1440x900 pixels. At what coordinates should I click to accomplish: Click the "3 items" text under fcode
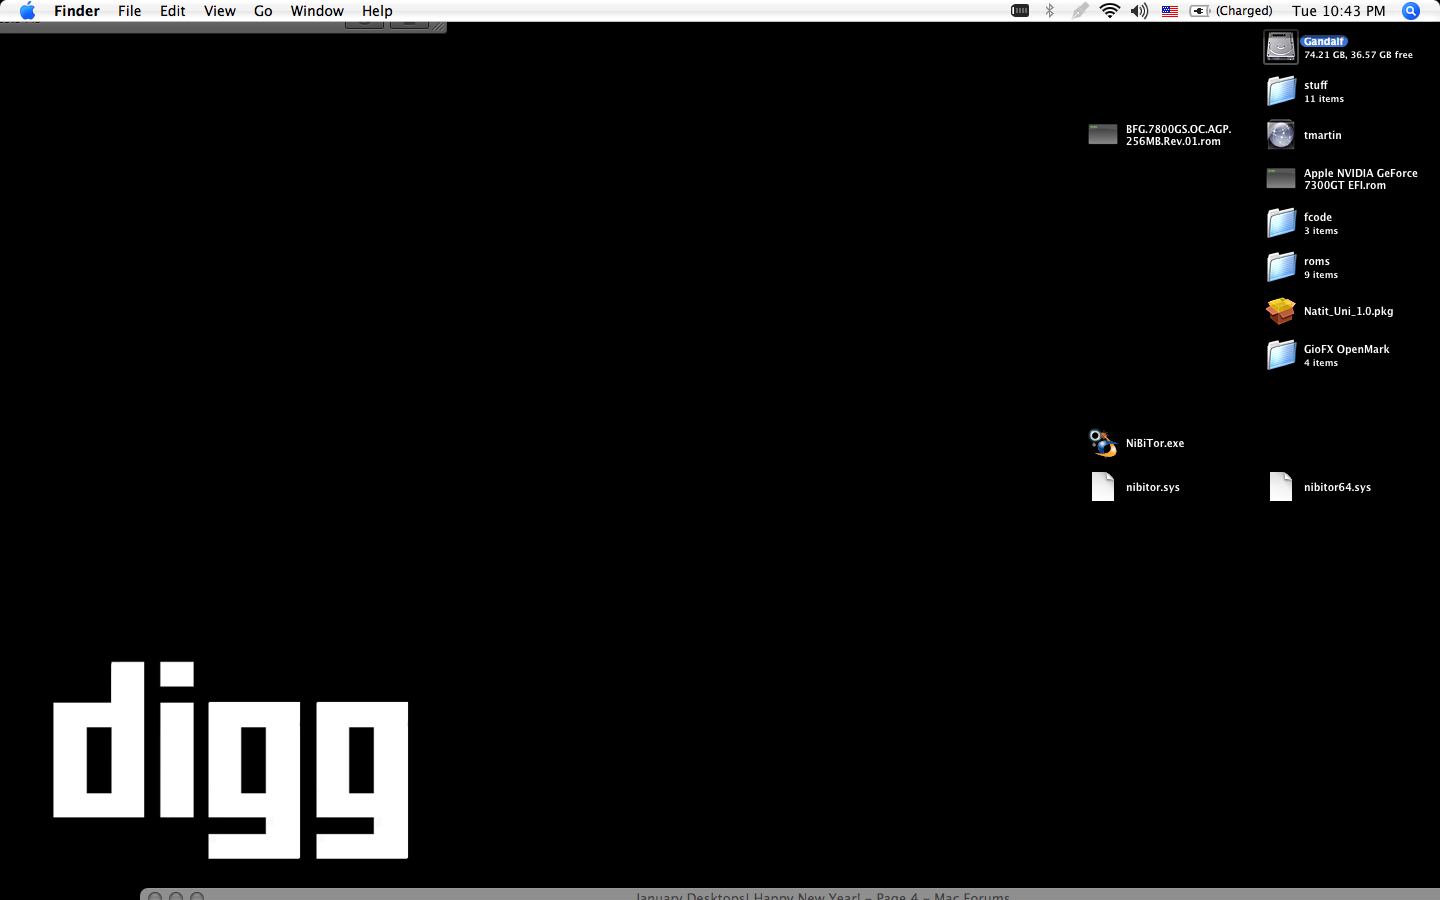(x=1321, y=231)
